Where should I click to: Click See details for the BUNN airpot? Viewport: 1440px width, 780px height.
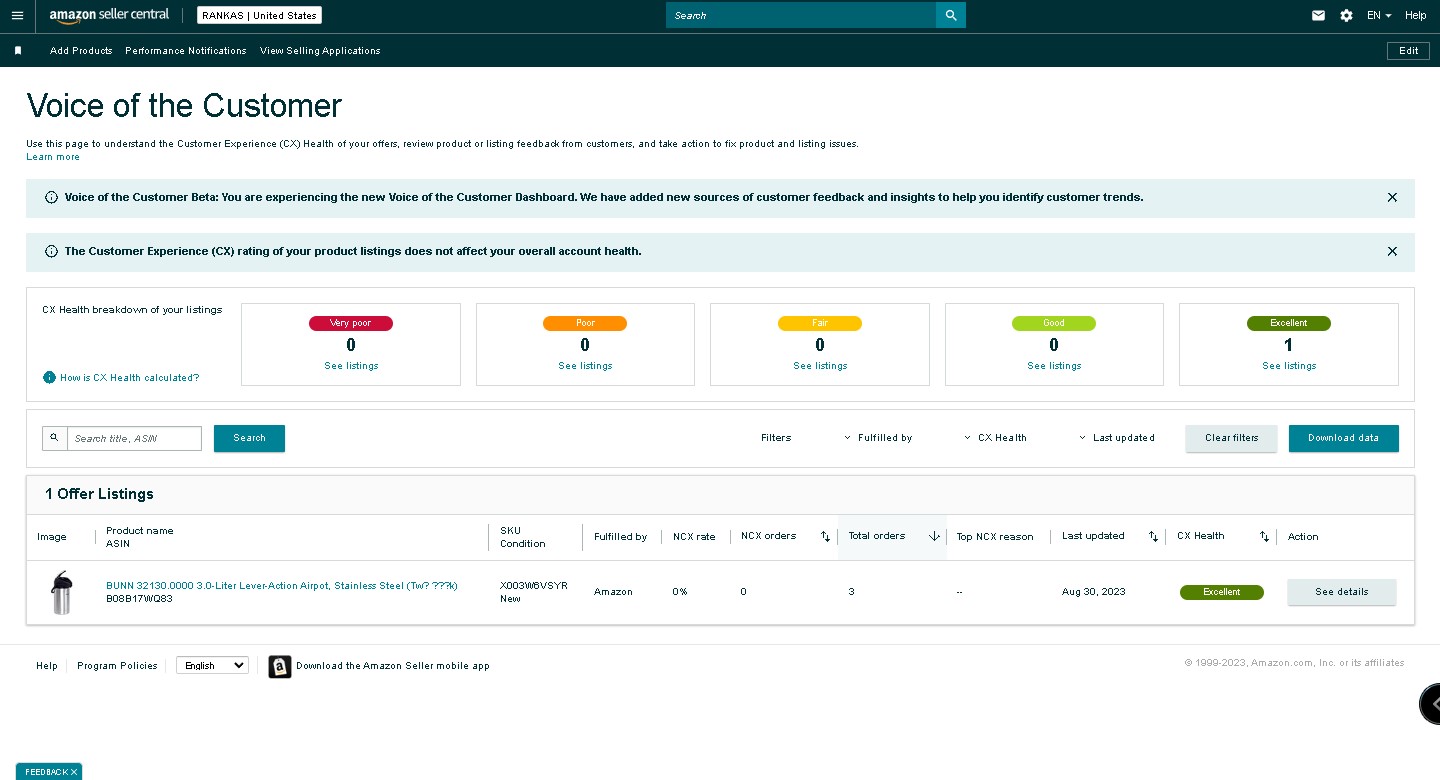(1341, 592)
